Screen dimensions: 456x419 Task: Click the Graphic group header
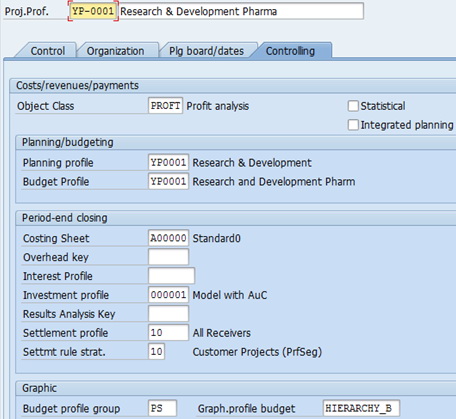click(39, 388)
